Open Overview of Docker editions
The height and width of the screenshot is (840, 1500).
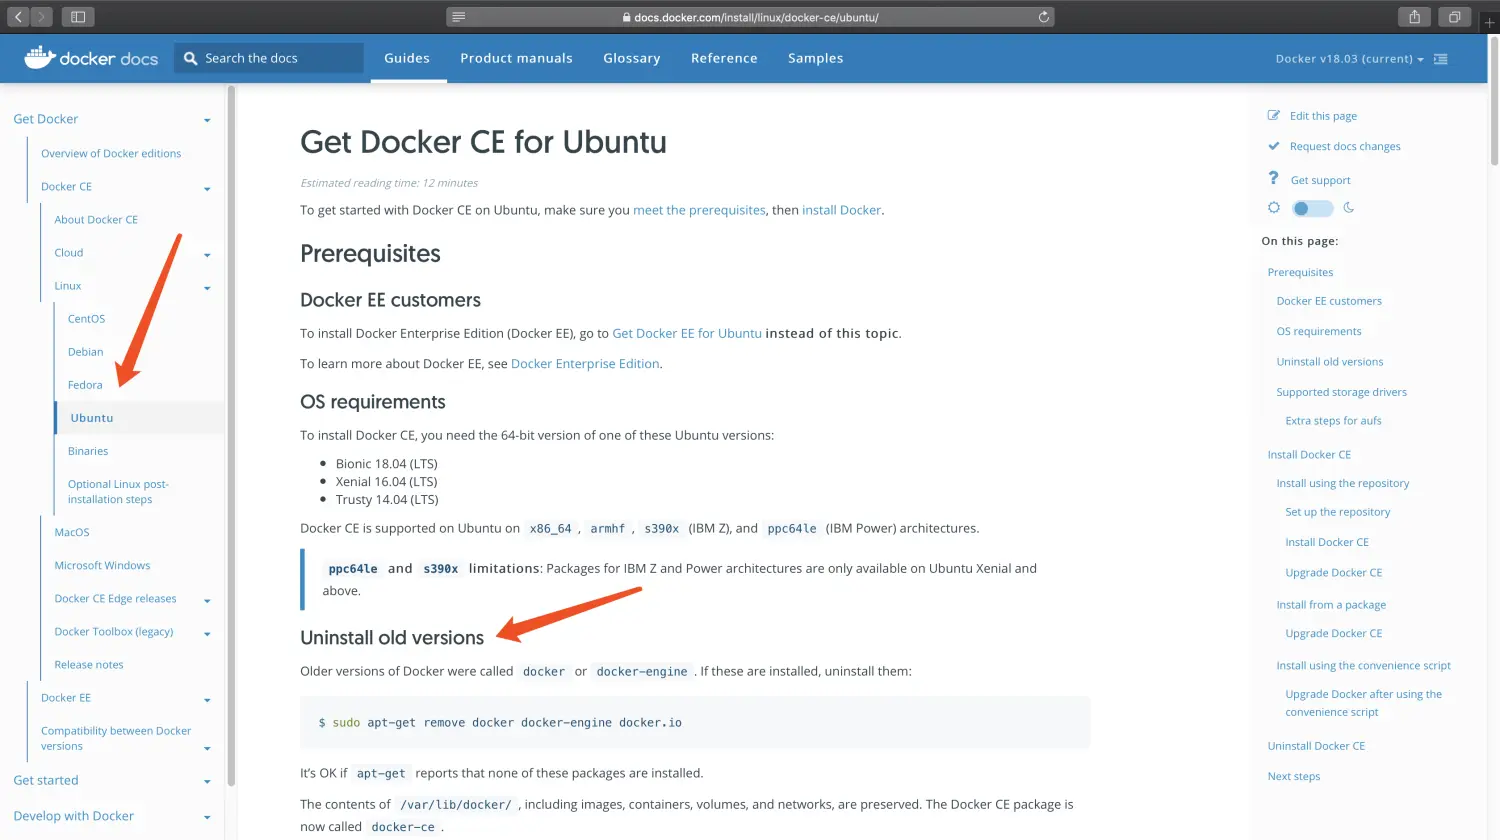pos(111,153)
